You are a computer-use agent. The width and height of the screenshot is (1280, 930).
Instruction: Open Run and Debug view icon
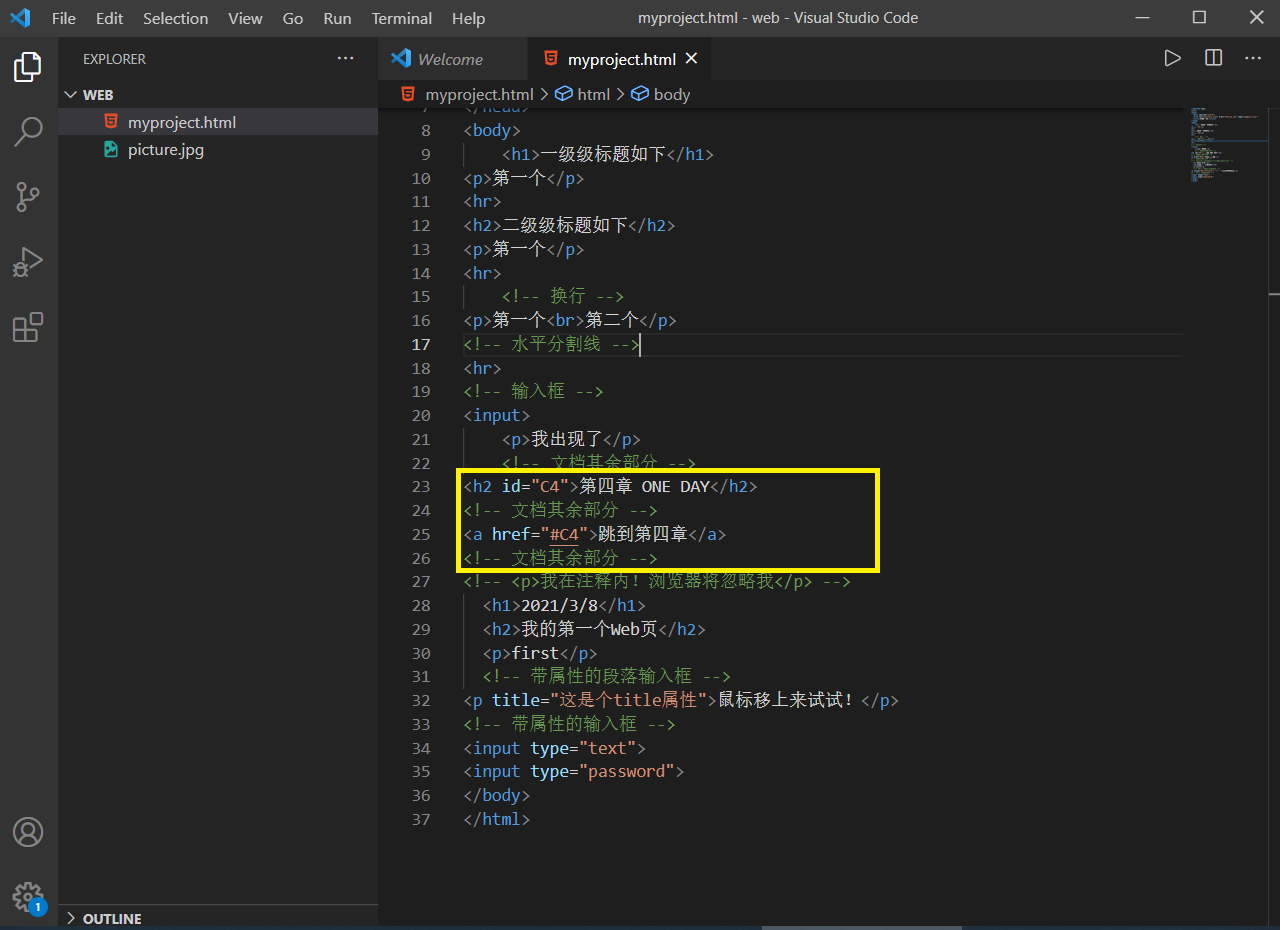pyautogui.click(x=28, y=262)
